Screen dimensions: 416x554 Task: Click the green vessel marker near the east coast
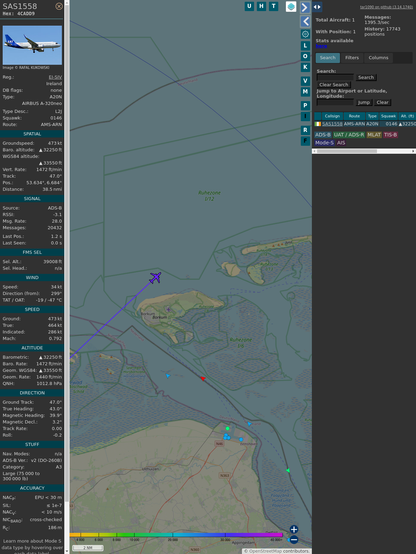tap(288, 470)
